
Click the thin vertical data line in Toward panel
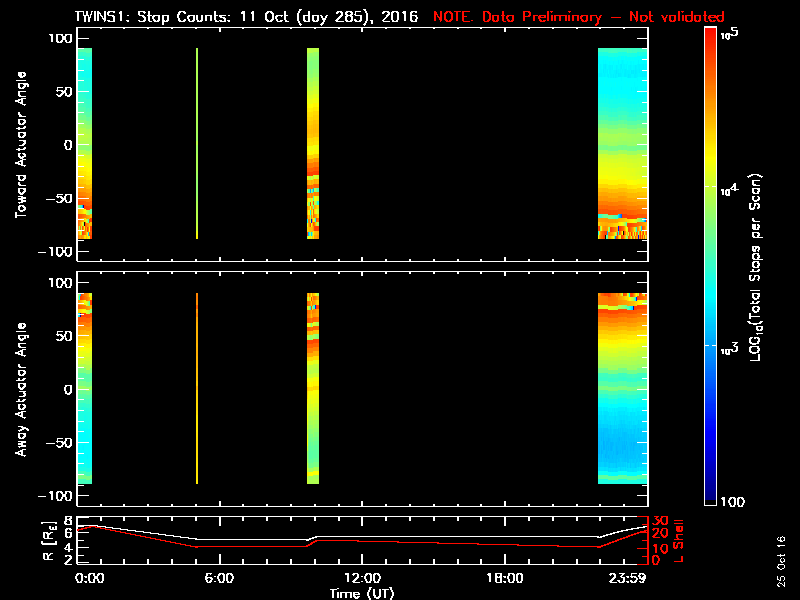(197, 143)
